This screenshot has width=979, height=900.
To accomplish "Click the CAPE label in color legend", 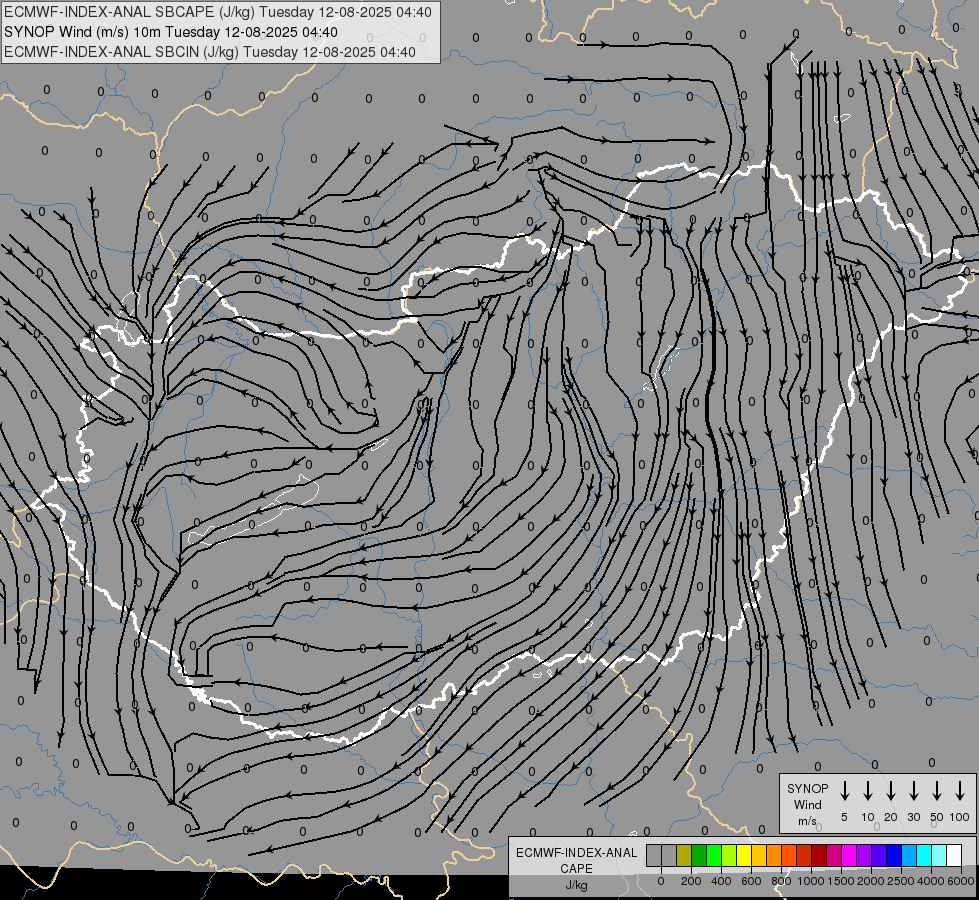I will tap(576, 869).
